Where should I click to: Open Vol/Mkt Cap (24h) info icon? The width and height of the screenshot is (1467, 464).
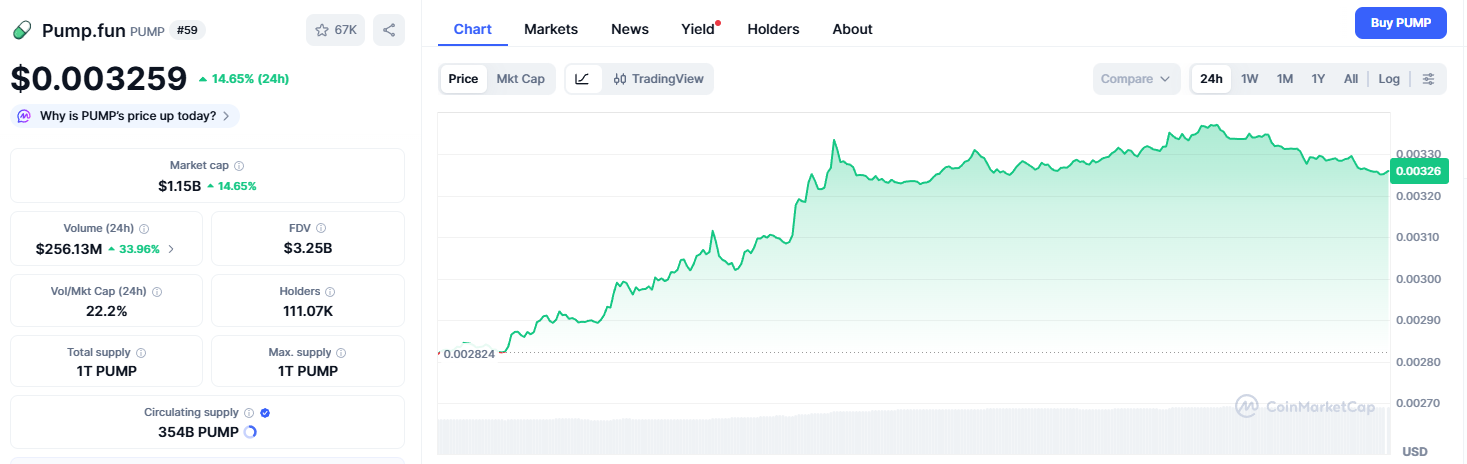[157, 292]
